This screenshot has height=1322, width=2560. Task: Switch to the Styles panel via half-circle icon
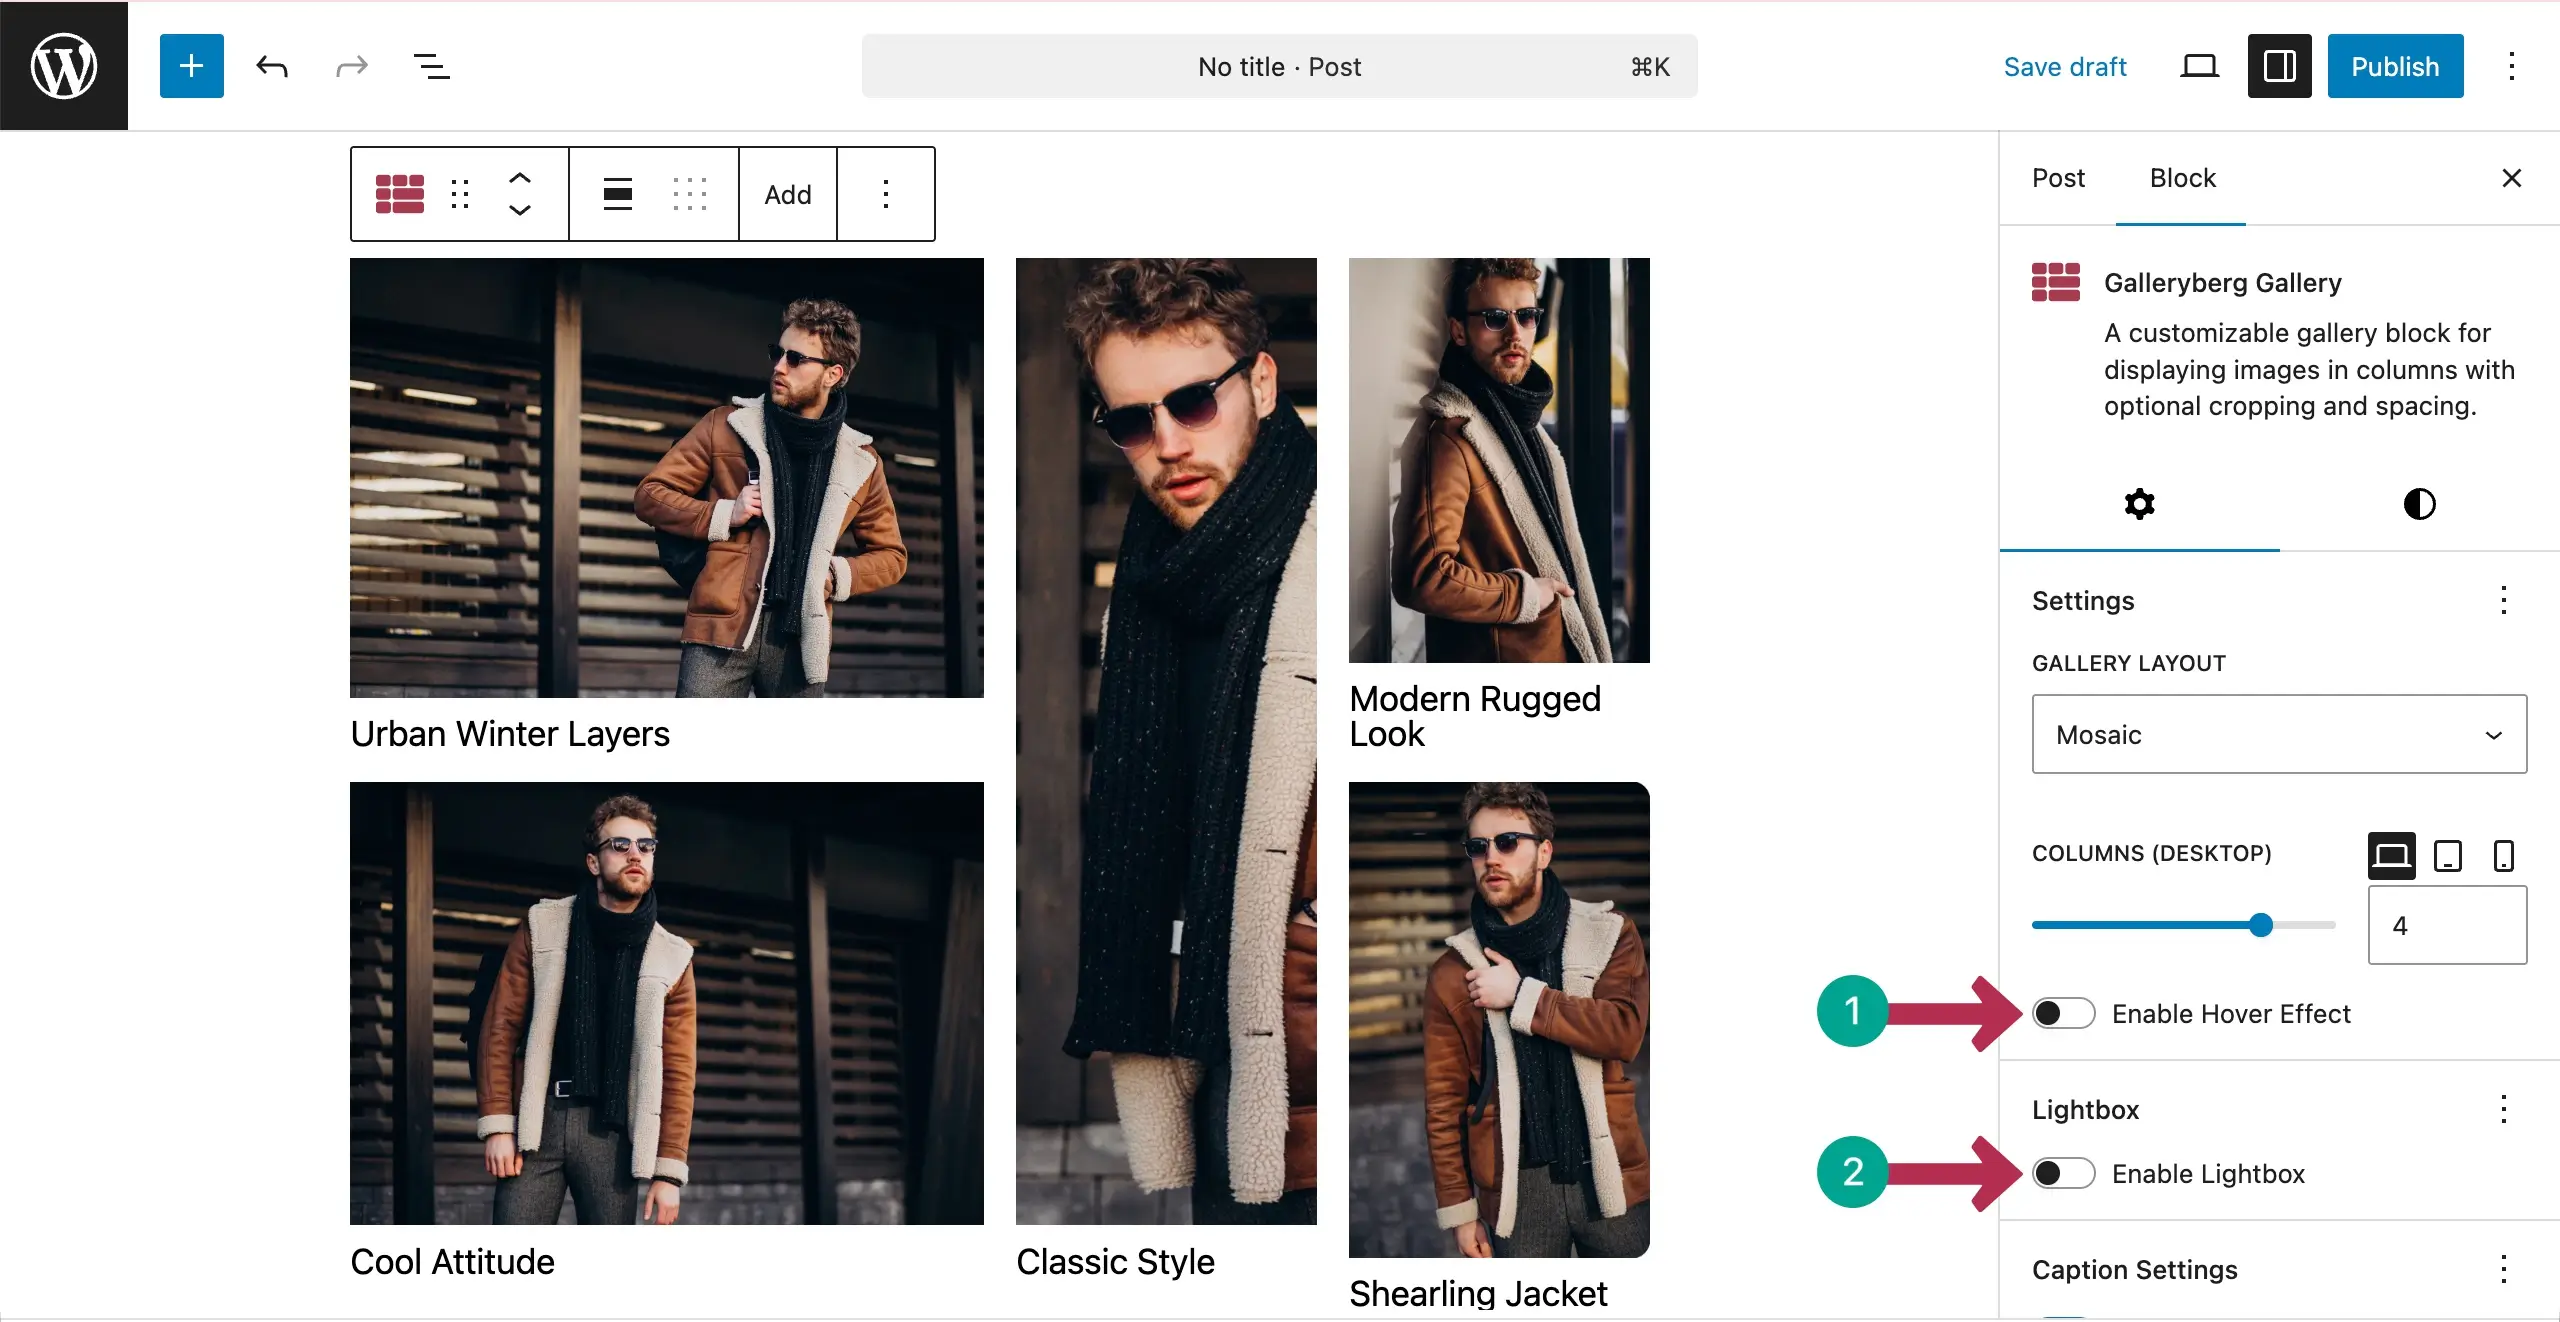point(2419,503)
